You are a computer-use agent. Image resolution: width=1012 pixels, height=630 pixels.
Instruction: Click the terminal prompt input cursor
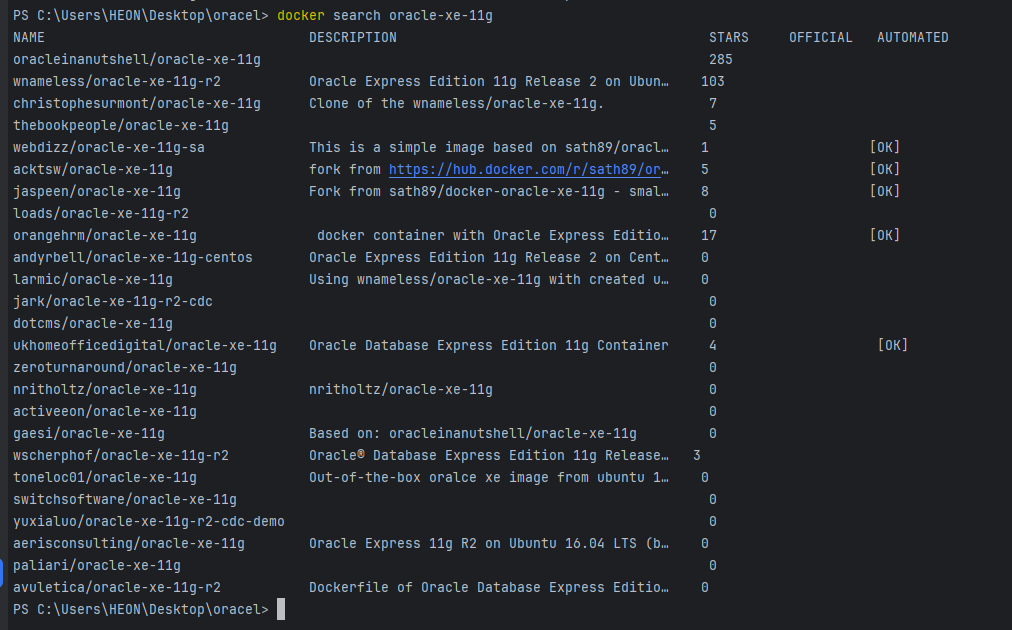(x=281, y=609)
